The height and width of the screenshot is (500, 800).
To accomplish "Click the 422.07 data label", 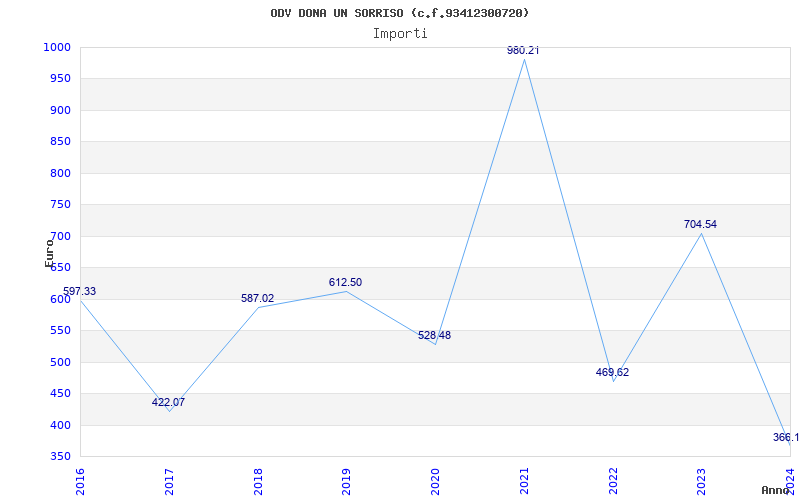I will tap(168, 402).
